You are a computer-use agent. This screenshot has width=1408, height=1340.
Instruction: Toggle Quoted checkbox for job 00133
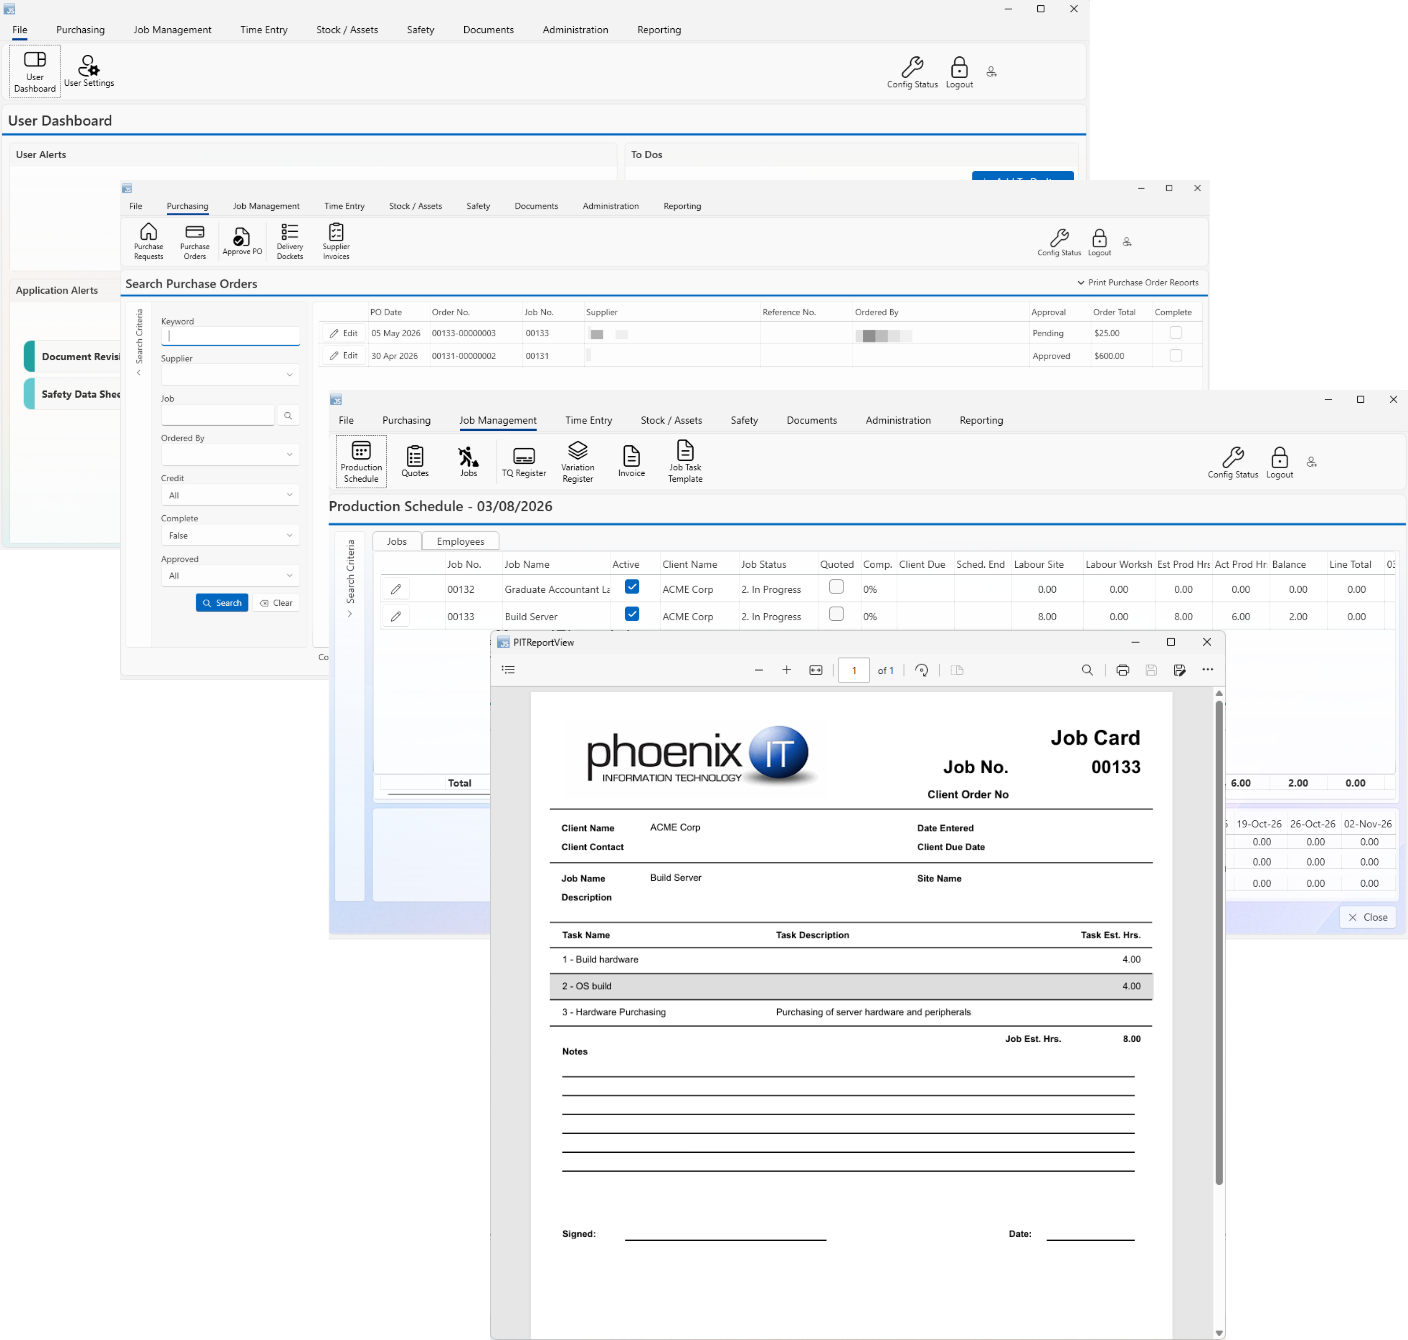click(x=837, y=614)
